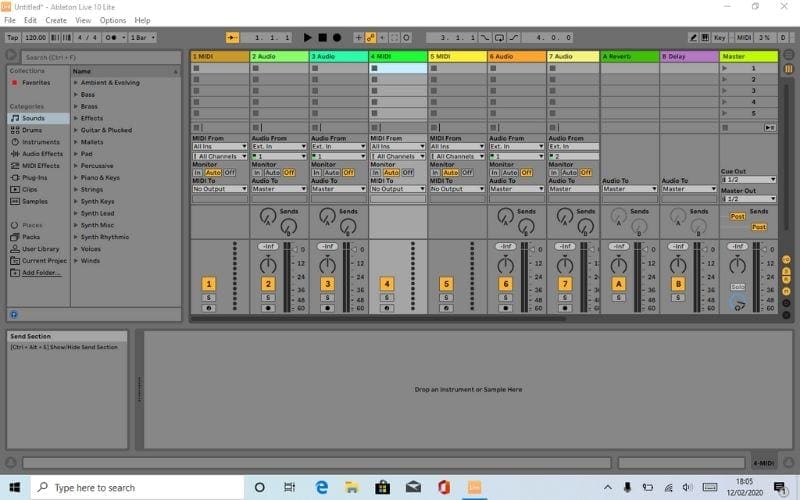The image size is (800, 500).
Task: Open track 2 Audio To Master dropdown
Action: click(x=279, y=188)
